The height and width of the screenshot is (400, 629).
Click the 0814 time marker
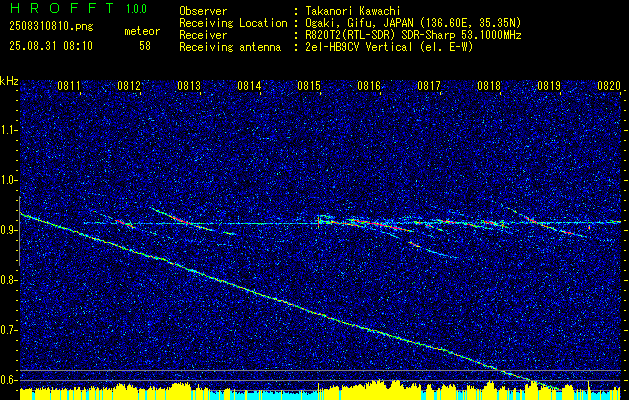(249, 86)
